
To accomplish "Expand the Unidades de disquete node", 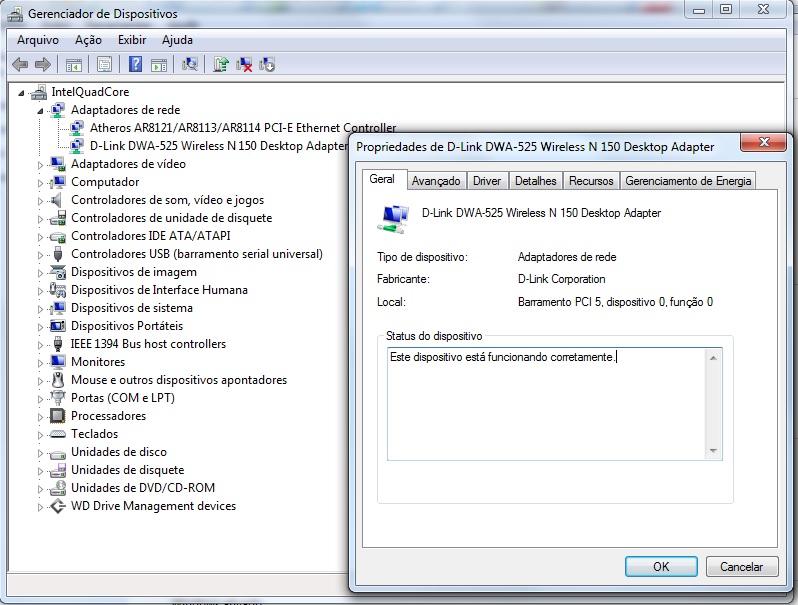I will pyautogui.click(x=40, y=471).
